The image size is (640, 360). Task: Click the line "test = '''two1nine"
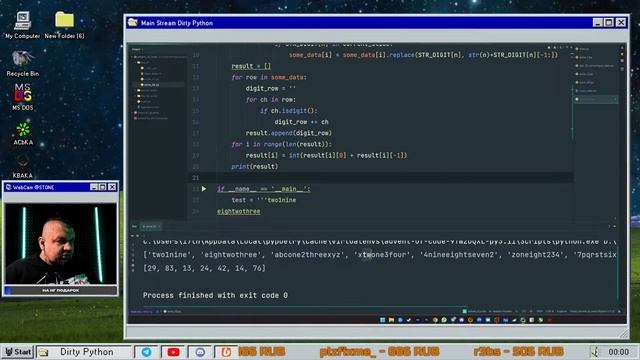[x=264, y=200]
